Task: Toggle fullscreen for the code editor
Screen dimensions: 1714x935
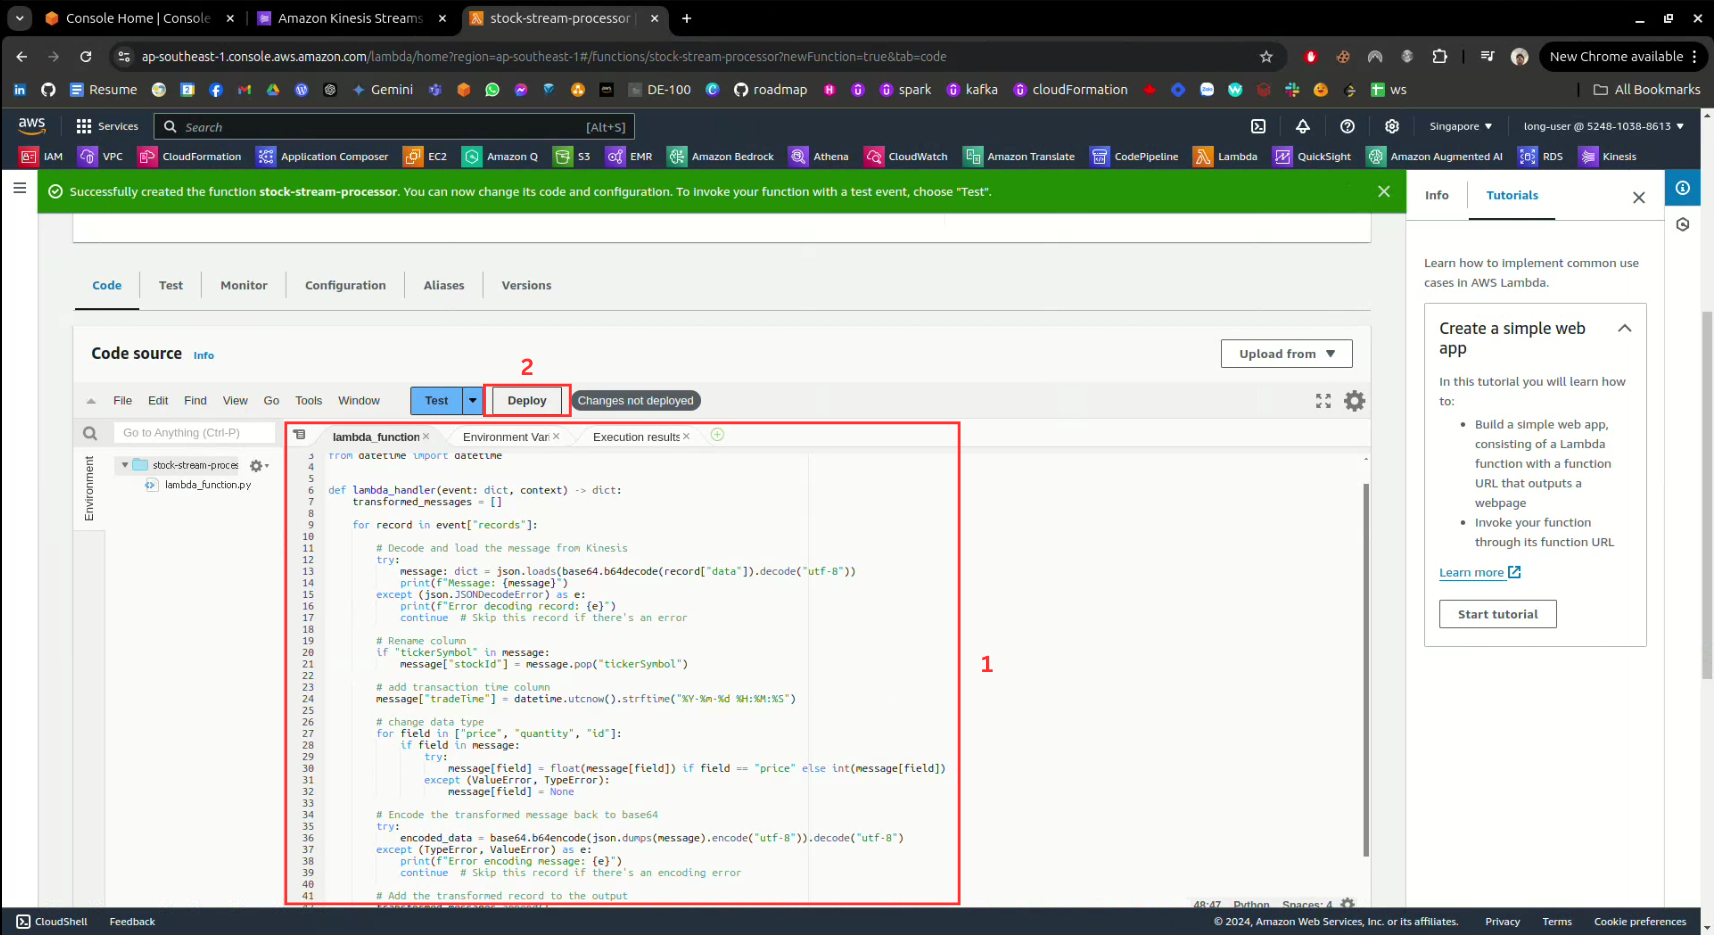Action: point(1323,401)
